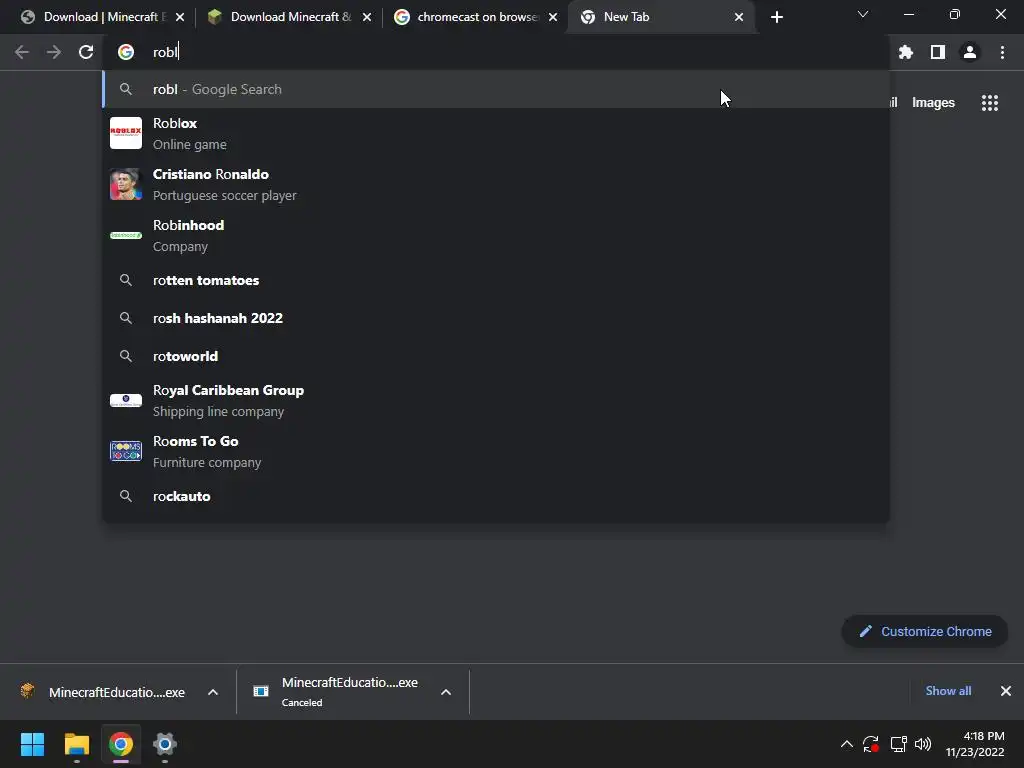Click the search icon beside rotoworld

[126, 356]
